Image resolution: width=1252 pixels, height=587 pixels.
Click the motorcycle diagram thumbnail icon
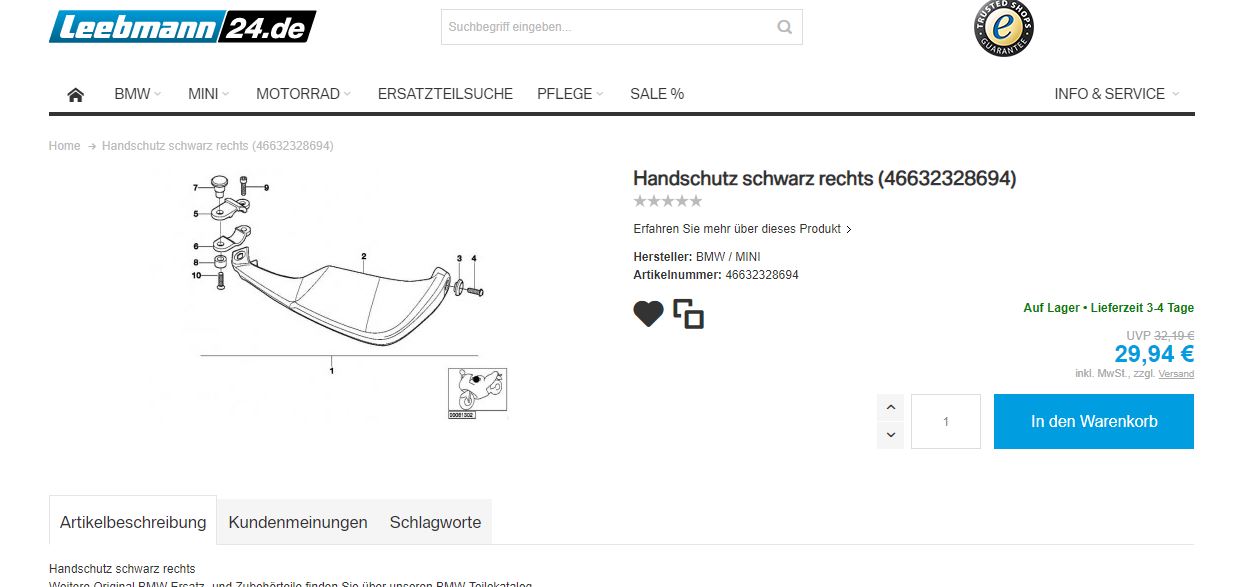point(477,393)
